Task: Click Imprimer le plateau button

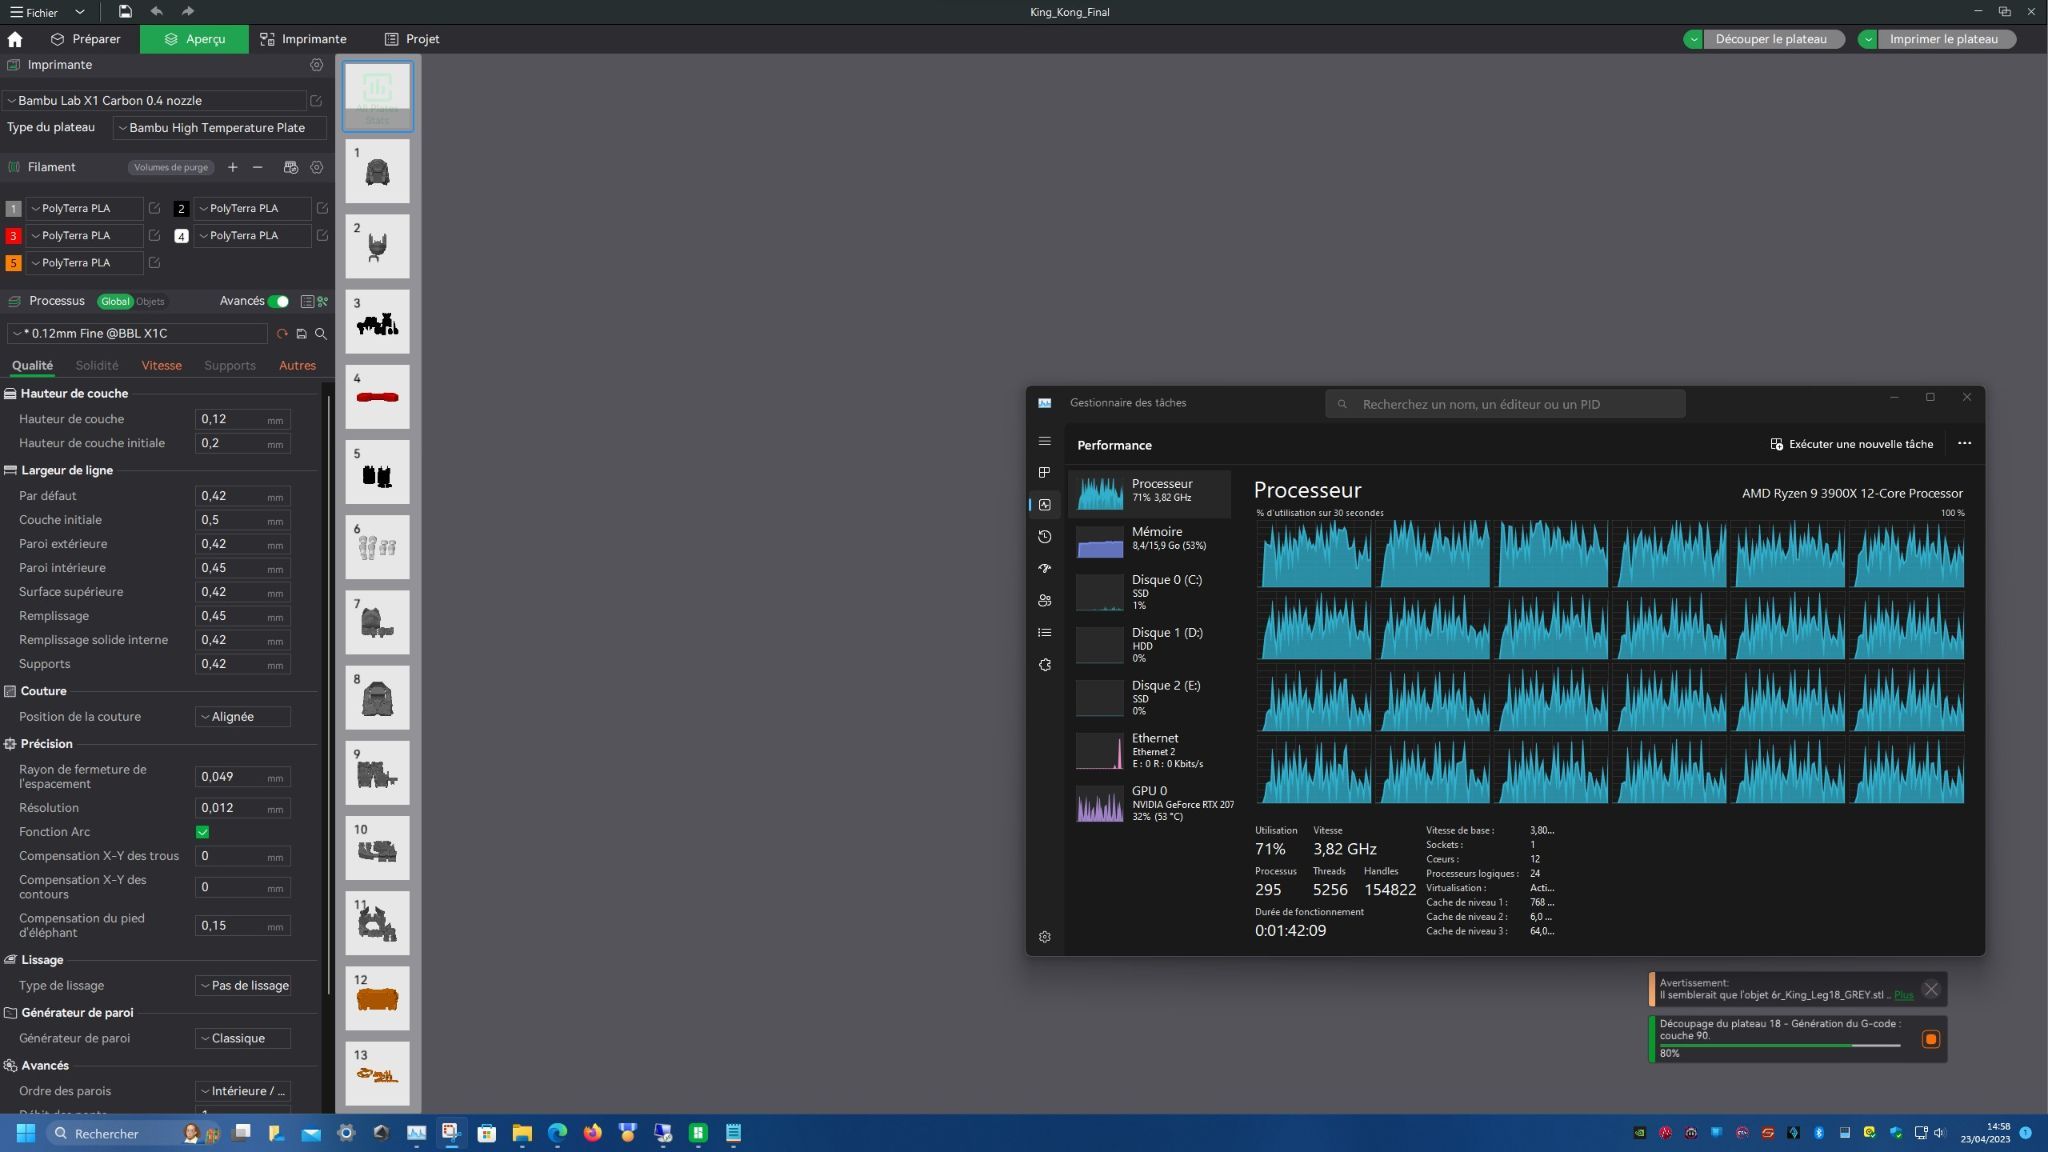Action: 1946,39
